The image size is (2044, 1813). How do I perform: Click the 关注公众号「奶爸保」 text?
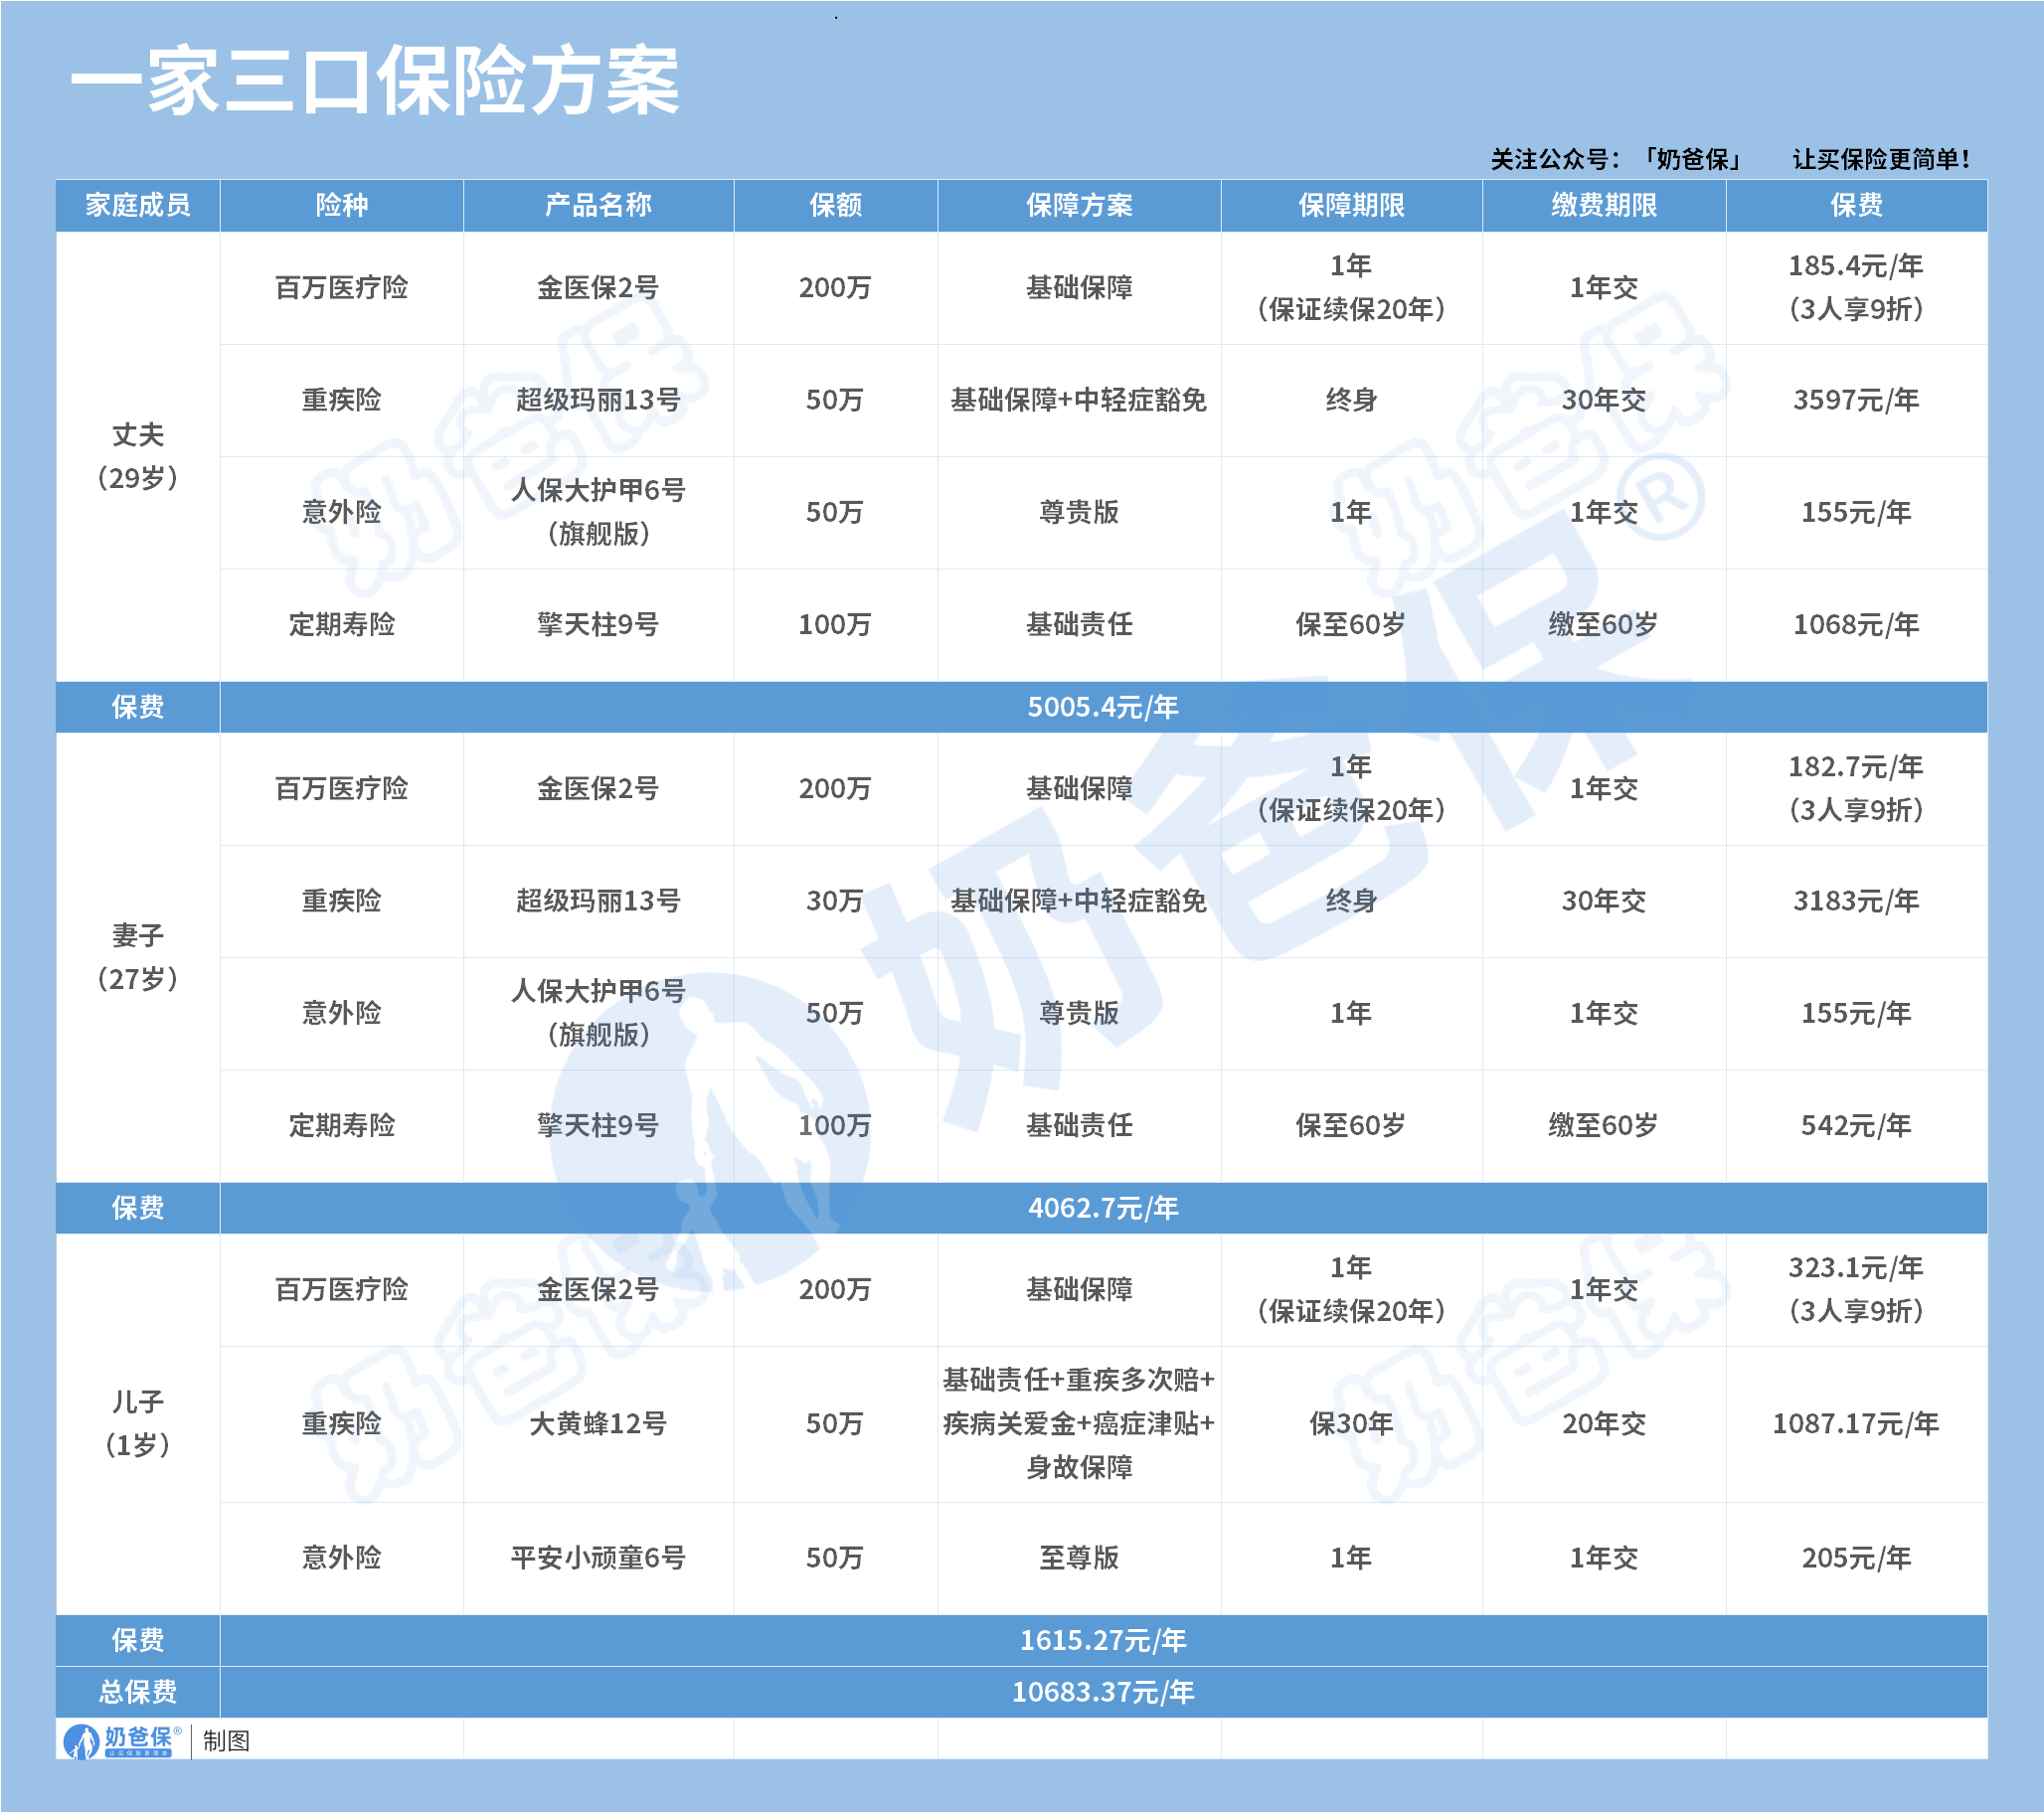coord(1617,159)
